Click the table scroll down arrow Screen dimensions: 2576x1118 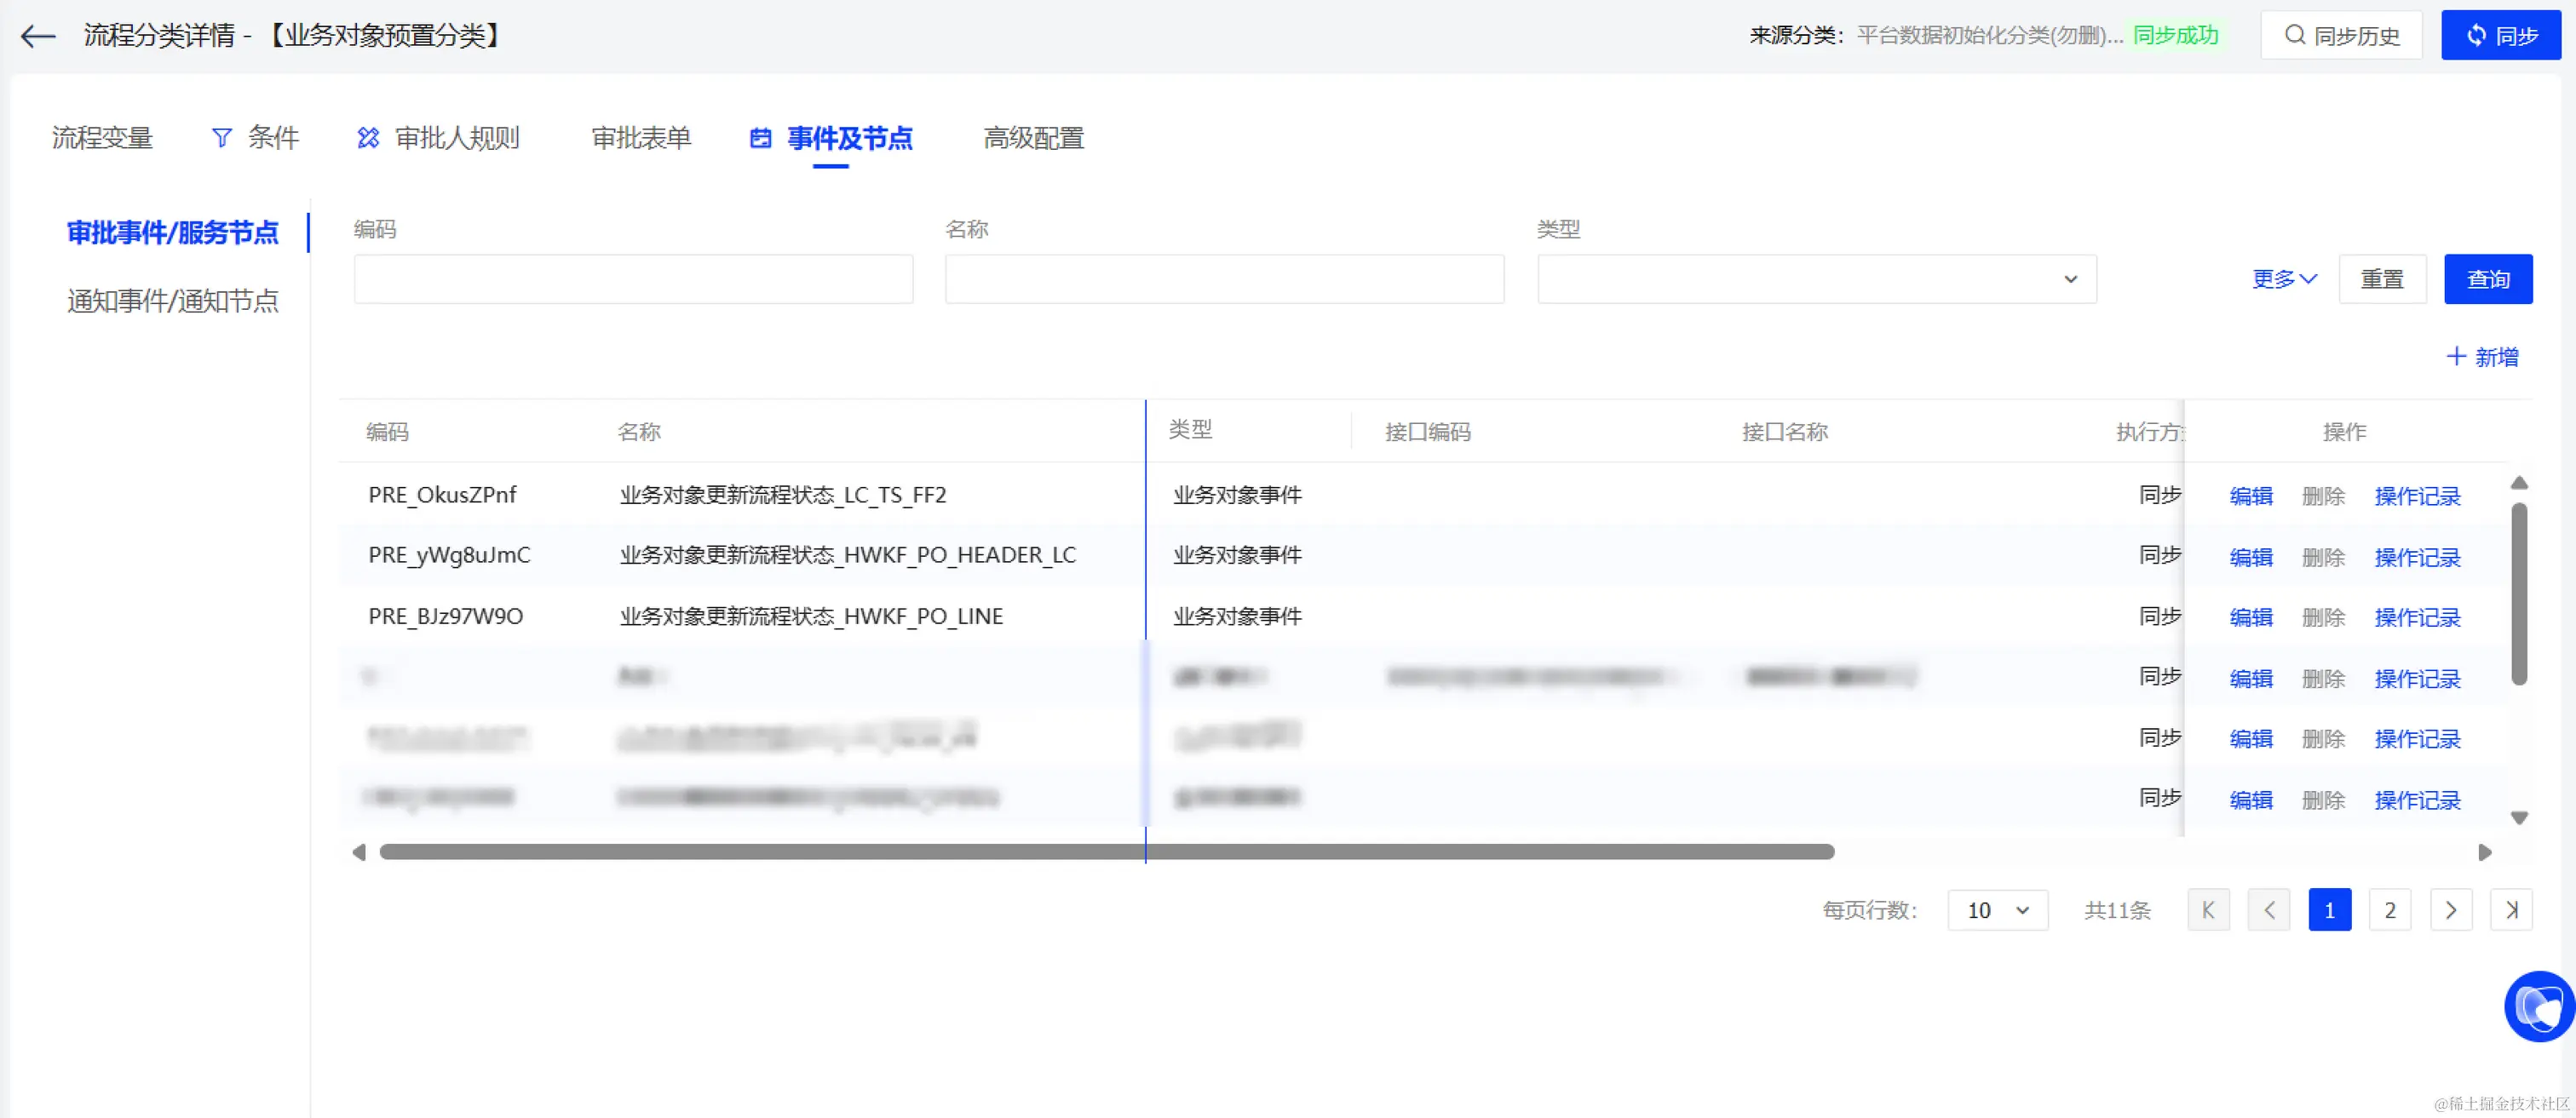pos(2519,817)
